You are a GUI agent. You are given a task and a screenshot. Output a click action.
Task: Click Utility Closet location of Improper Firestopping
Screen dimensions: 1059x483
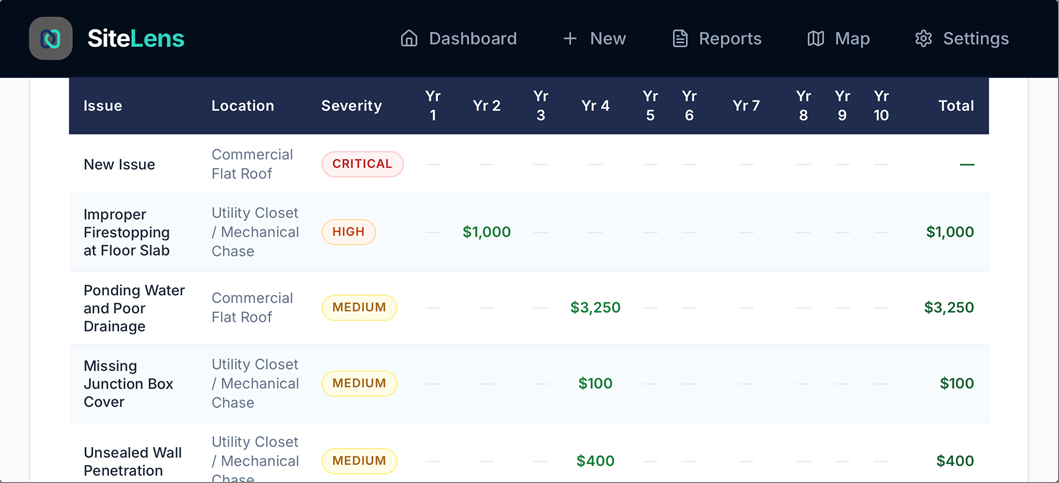click(255, 232)
